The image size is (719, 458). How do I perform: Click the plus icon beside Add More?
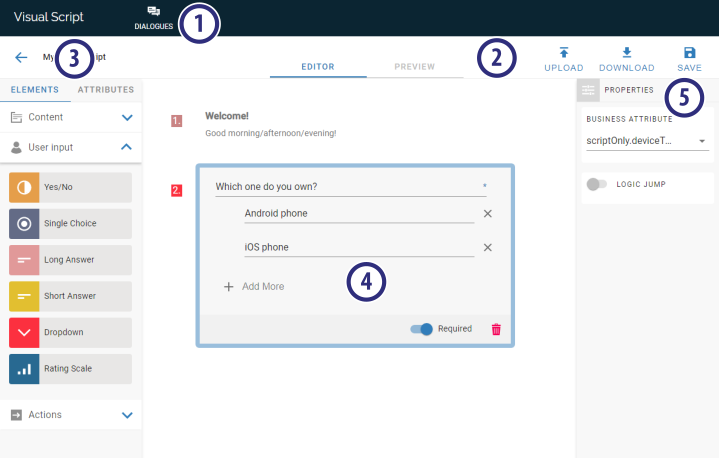click(228, 287)
